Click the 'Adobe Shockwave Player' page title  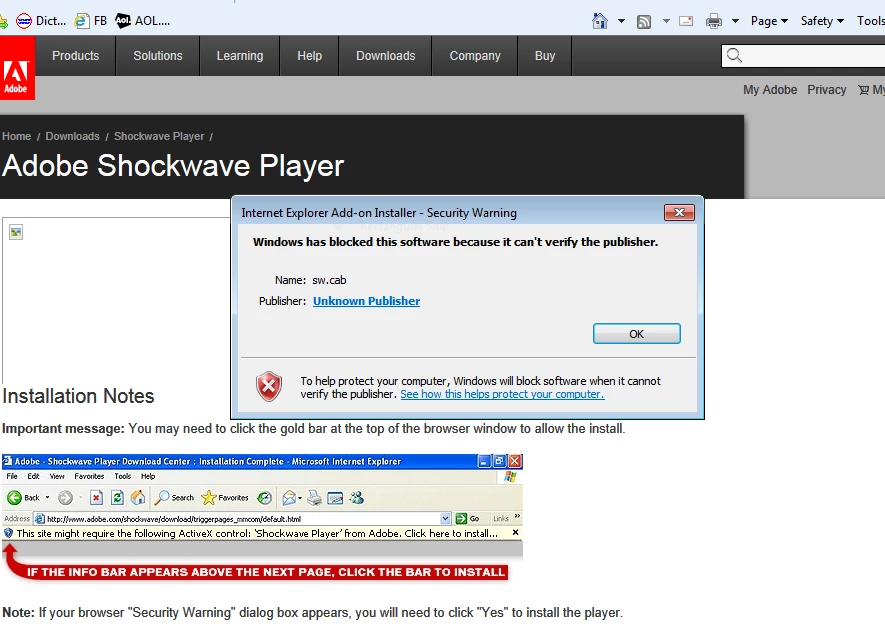[x=173, y=166]
